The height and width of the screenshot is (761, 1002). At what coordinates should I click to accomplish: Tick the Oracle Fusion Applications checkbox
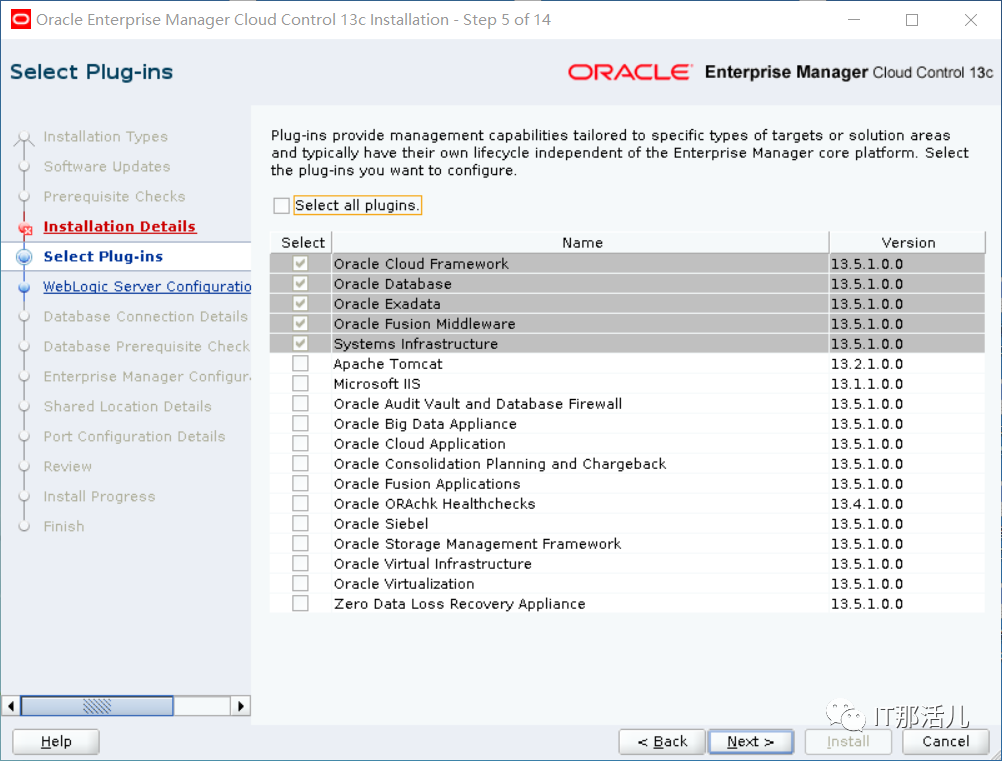tap(300, 484)
